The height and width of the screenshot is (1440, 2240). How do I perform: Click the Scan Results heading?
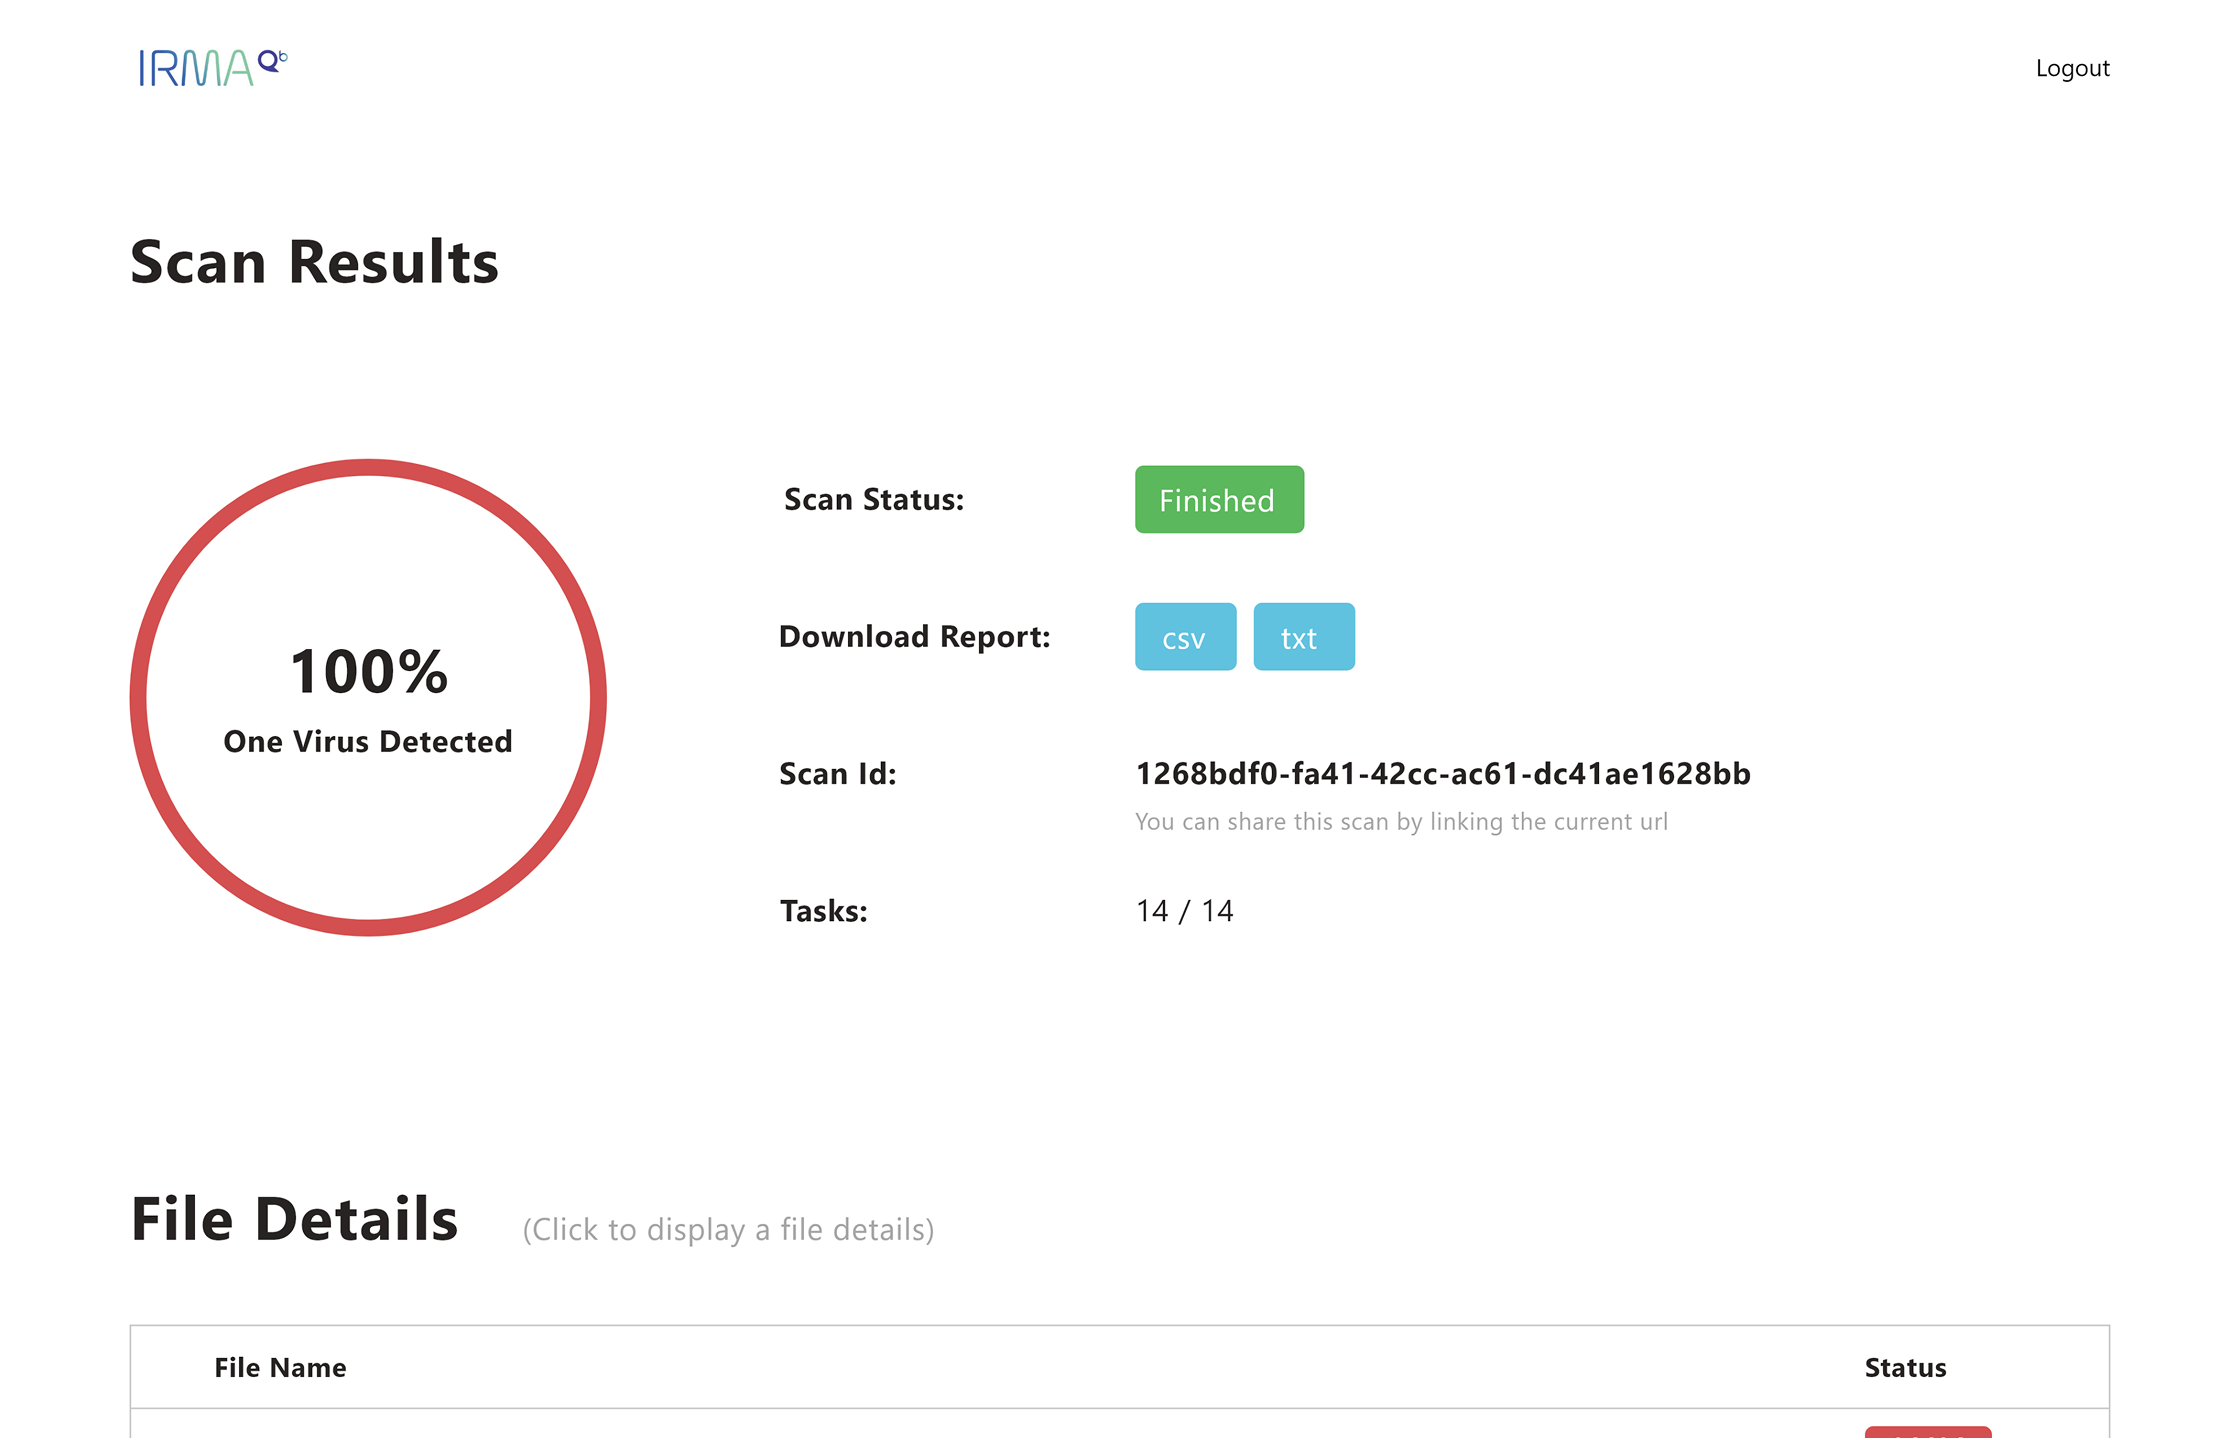[314, 262]
